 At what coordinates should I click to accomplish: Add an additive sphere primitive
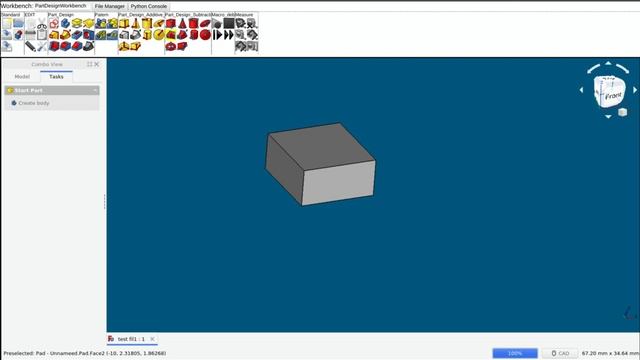click(158, 35)
